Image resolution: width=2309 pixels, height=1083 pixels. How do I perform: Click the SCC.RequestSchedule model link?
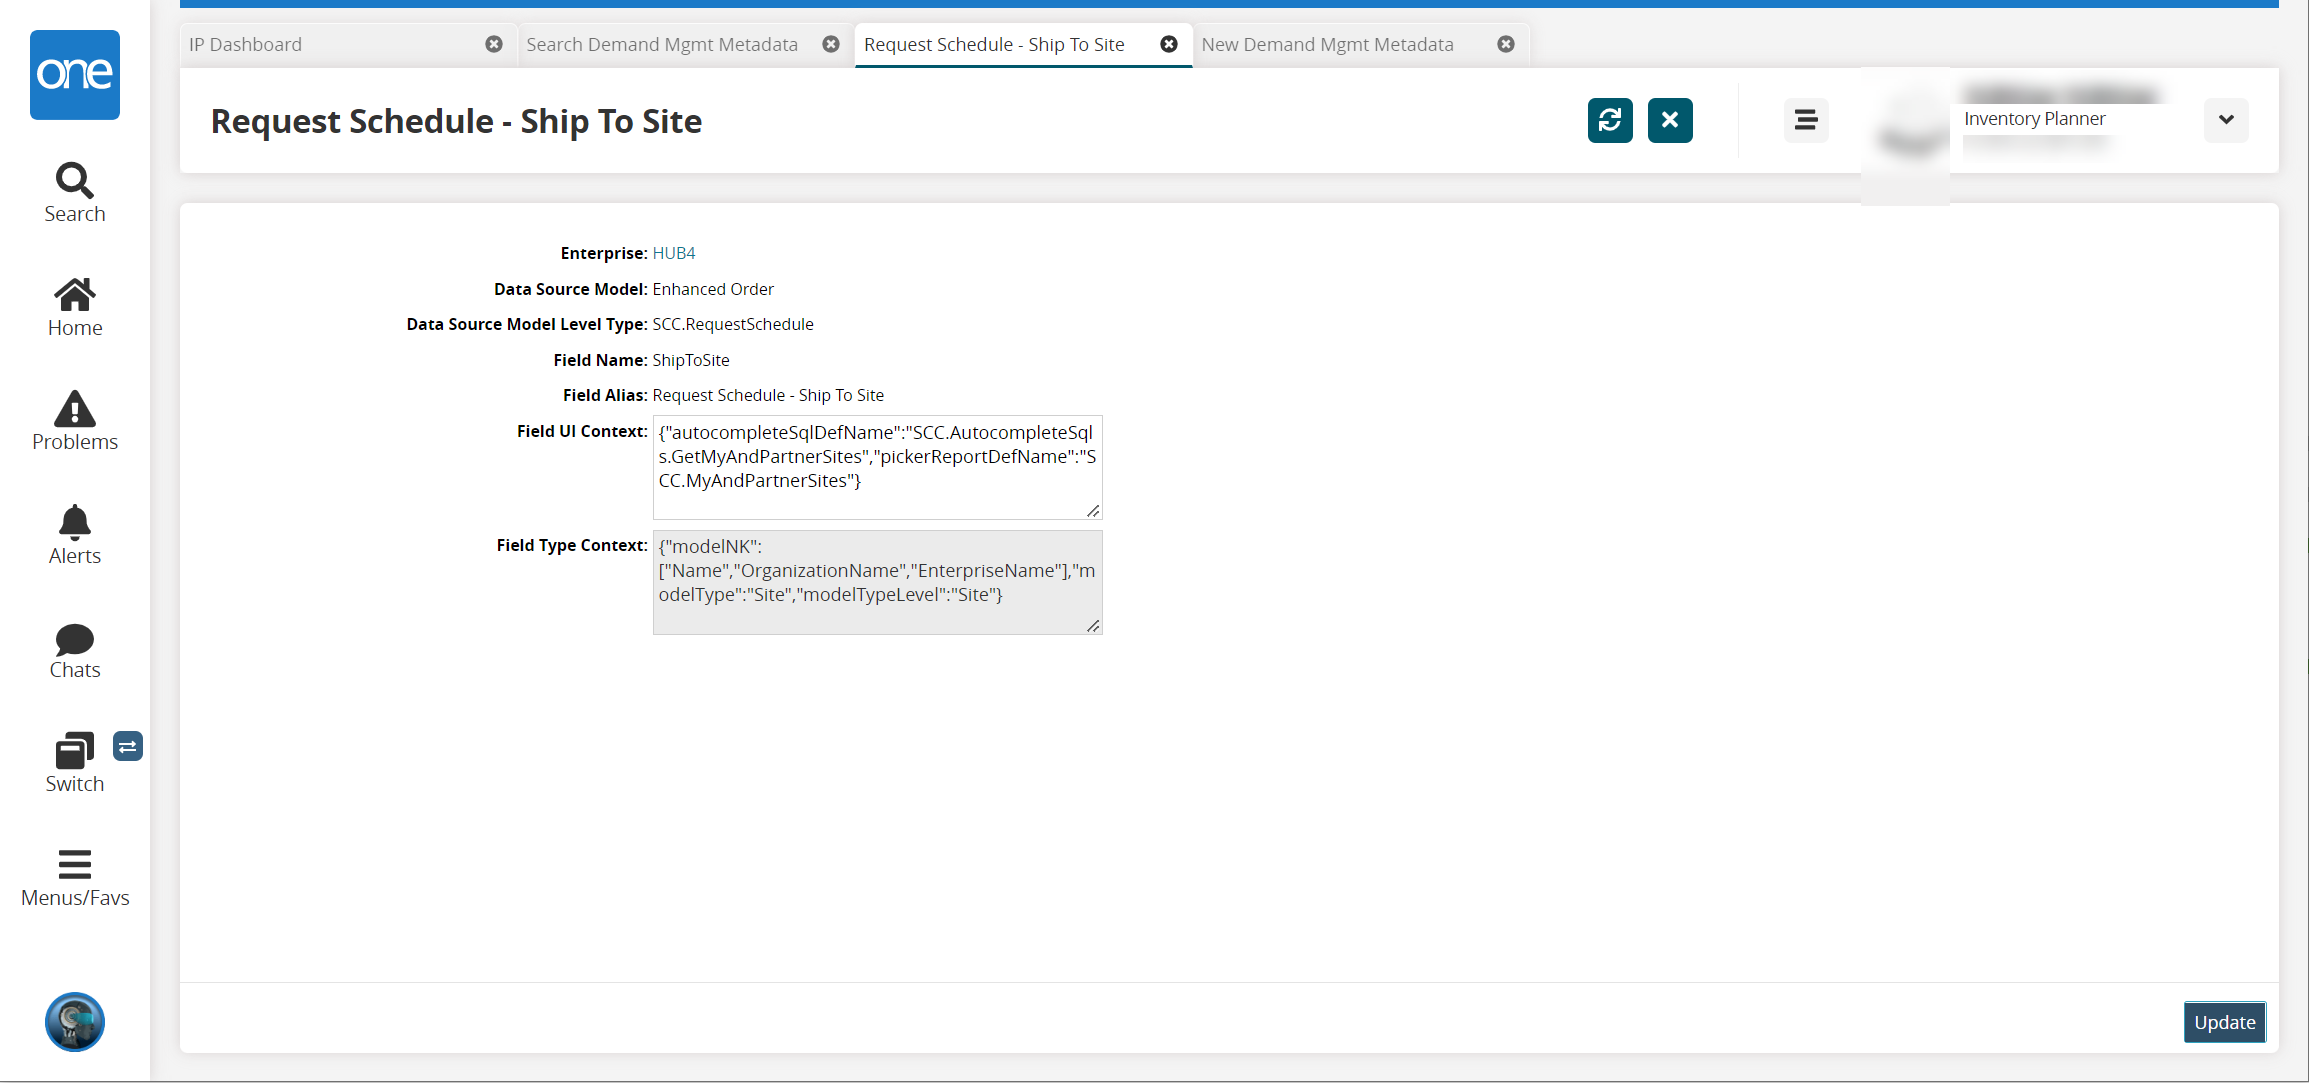click(732, 323)
